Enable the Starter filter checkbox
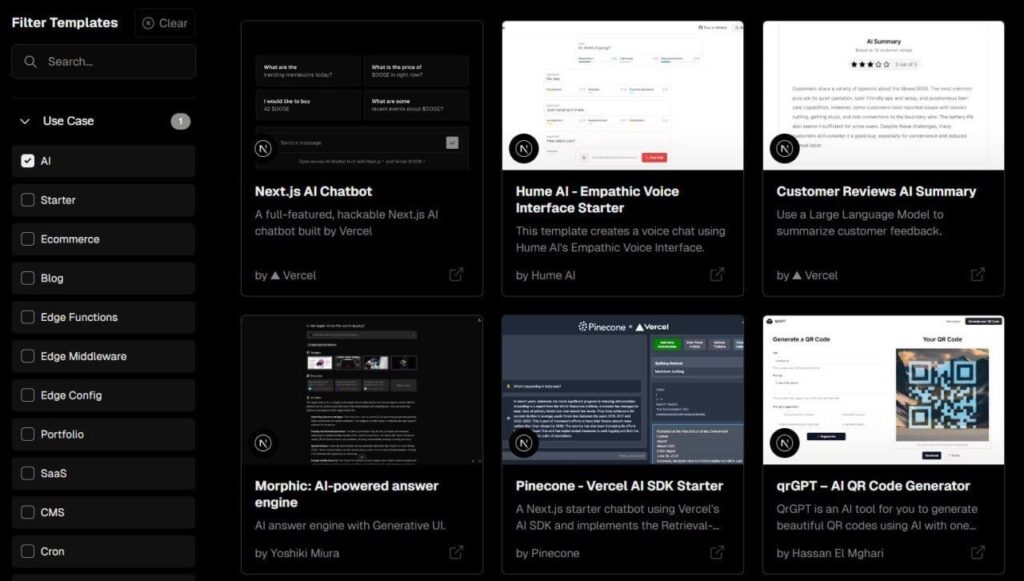1024x581 pixels. pyautogui.click(x=27, y=200)
